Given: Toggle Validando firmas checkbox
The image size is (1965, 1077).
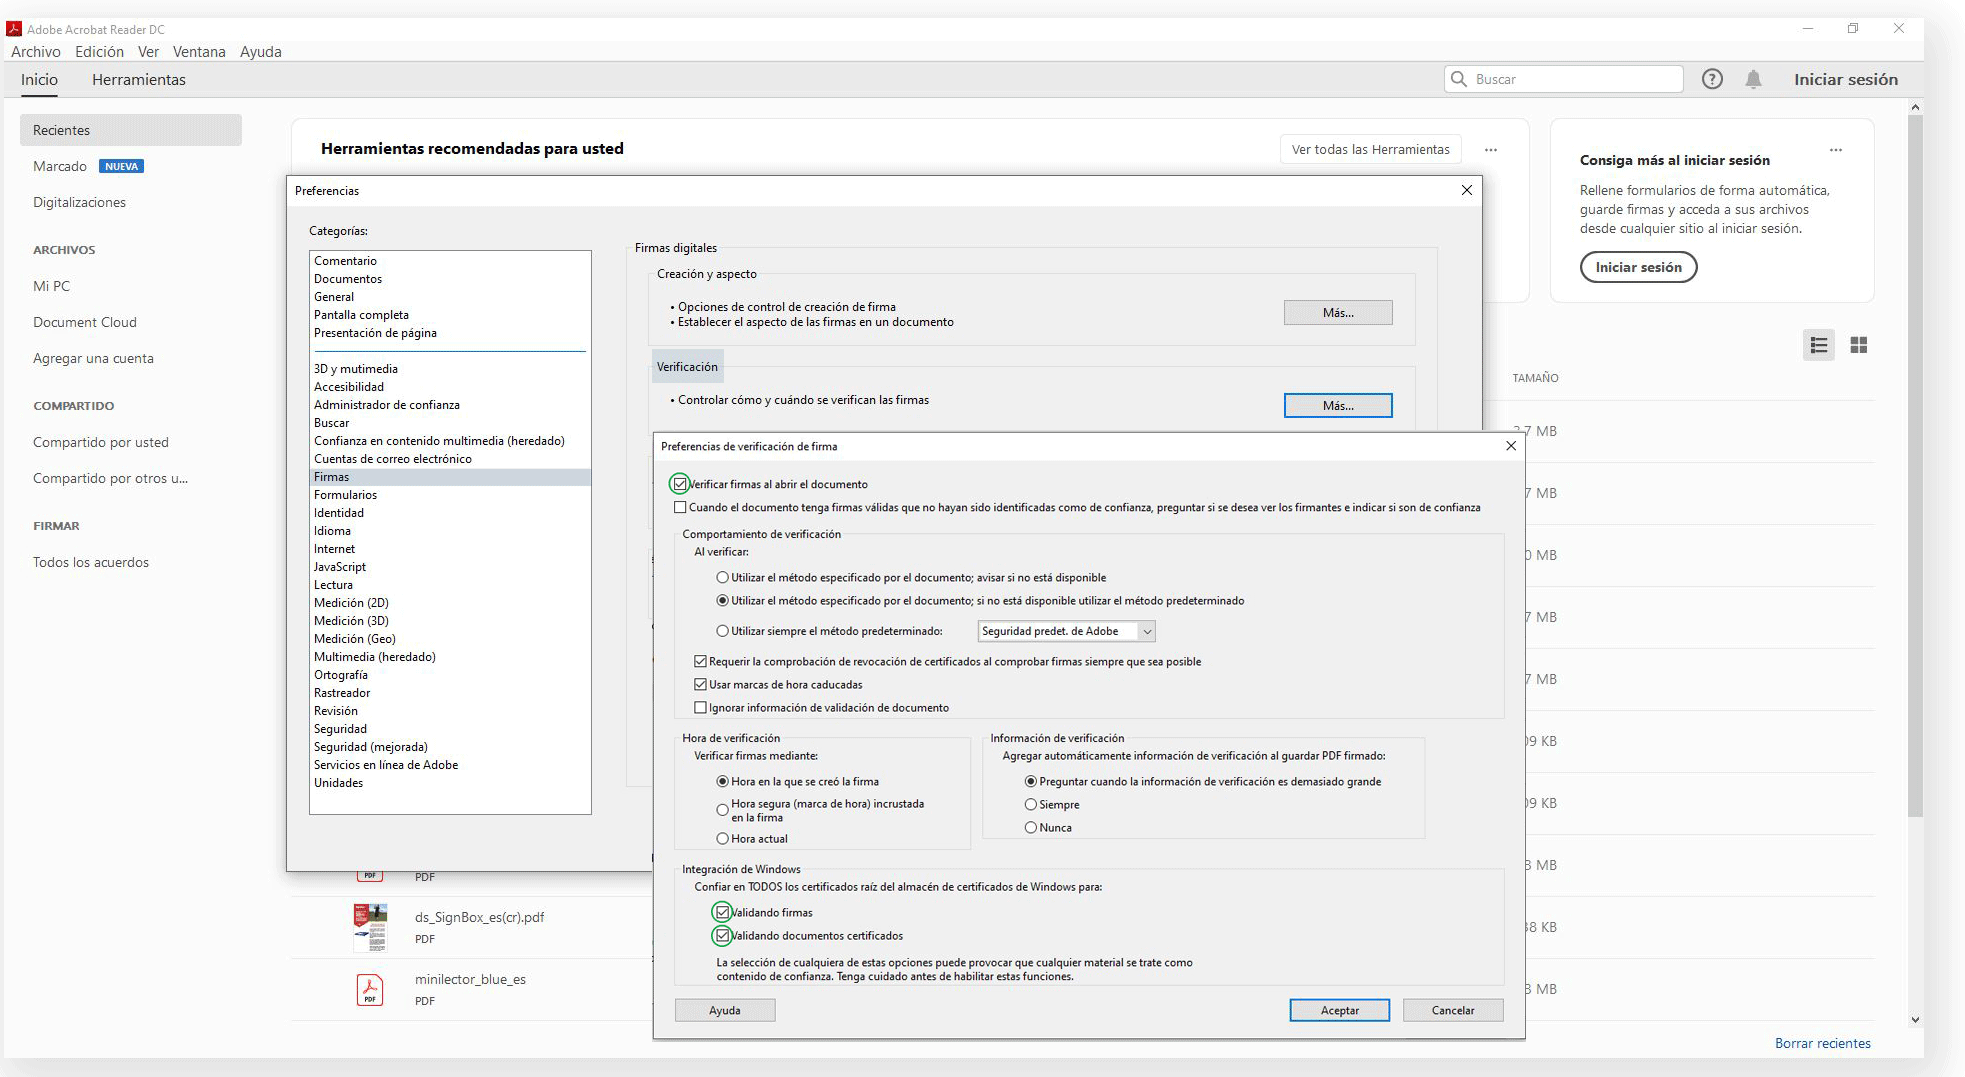Looking at the screenshot, I should pyautogui.click(x=722, y=912).
